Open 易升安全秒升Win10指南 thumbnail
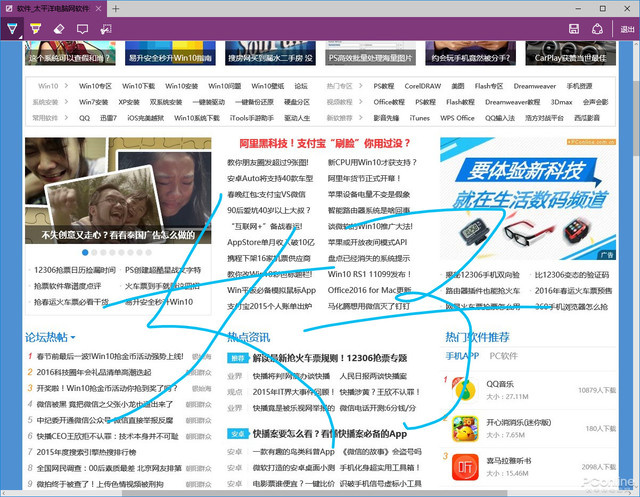 (x=170, y=53)
